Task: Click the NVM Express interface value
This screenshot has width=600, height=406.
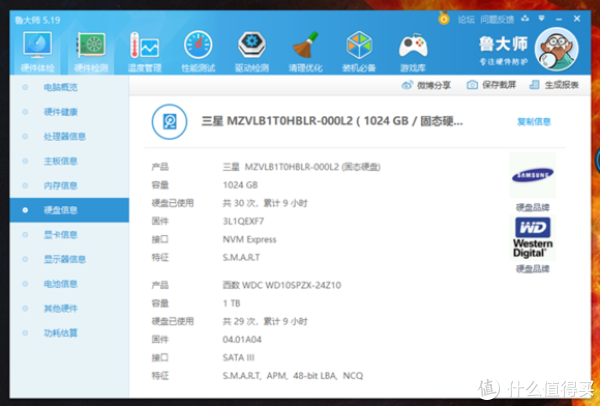Action: coord(249,240)
